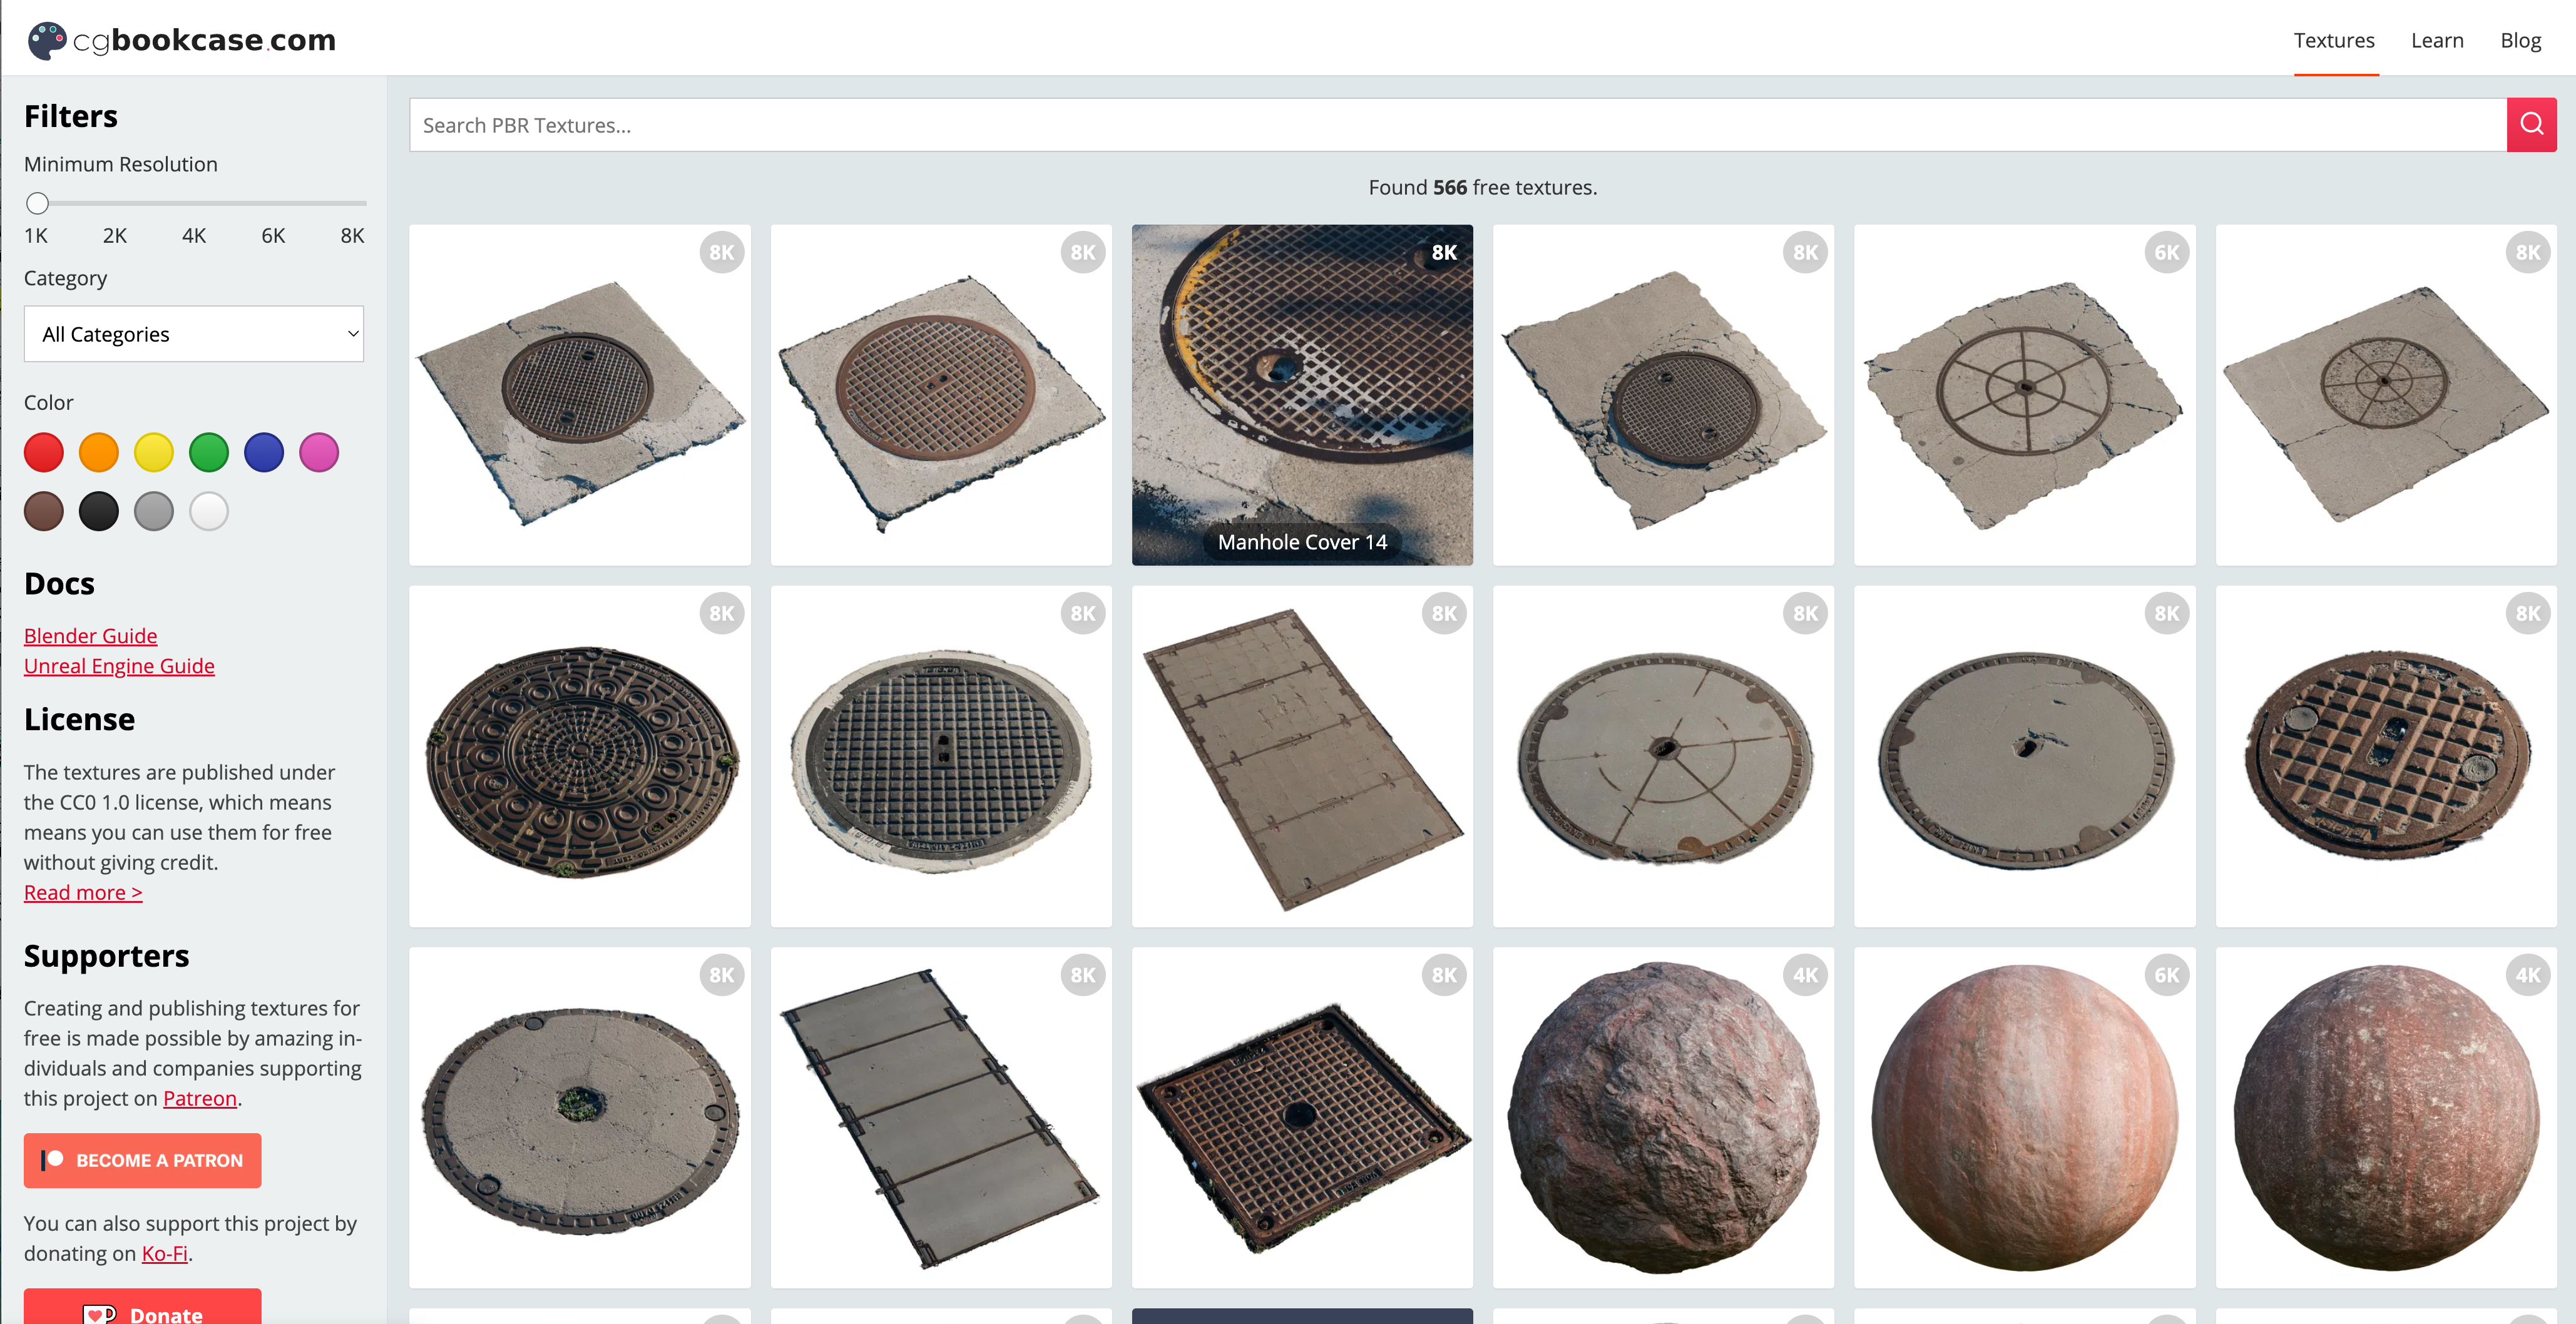The width and height of the screenshot is (2576, 1324).
Task: Select the red color filter
Action: point(44,453)
